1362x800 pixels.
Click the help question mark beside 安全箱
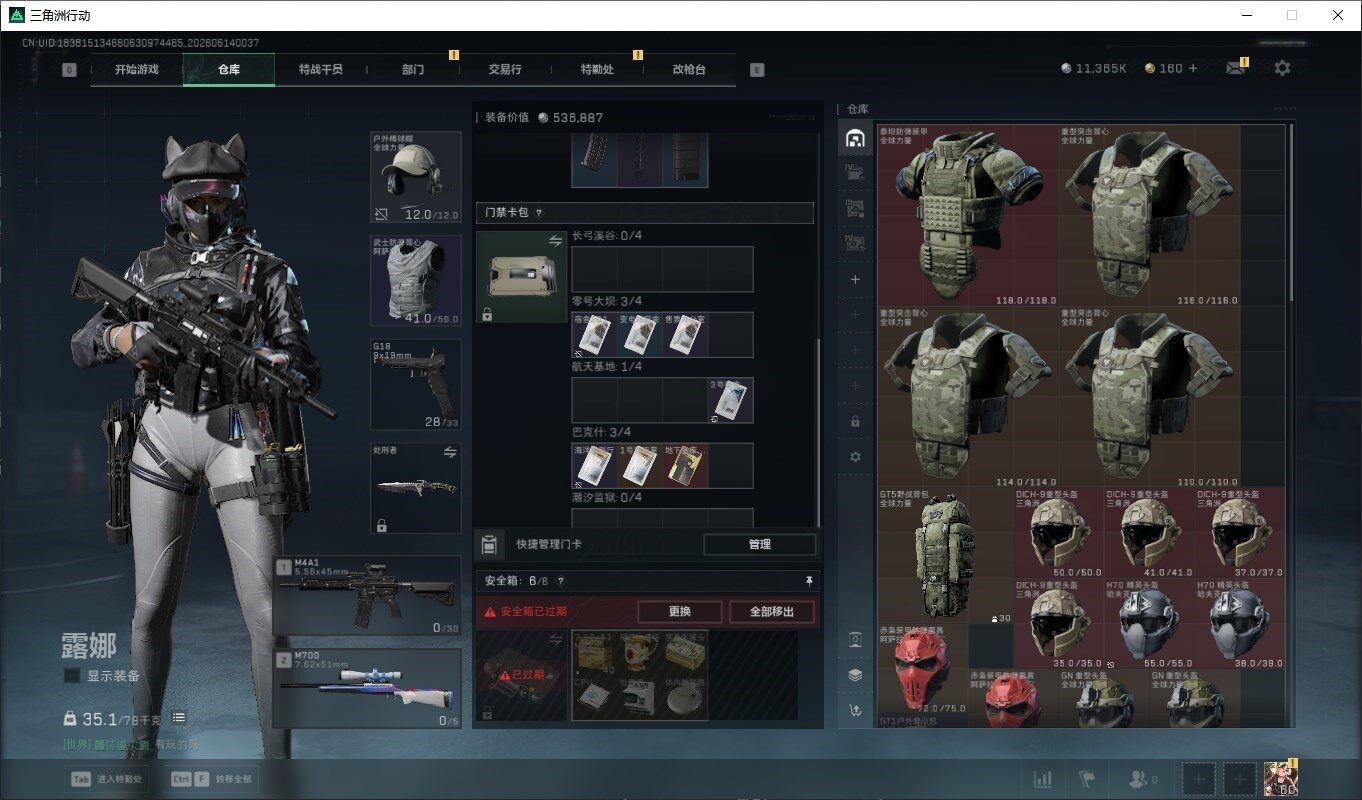(x=560, y=580)
